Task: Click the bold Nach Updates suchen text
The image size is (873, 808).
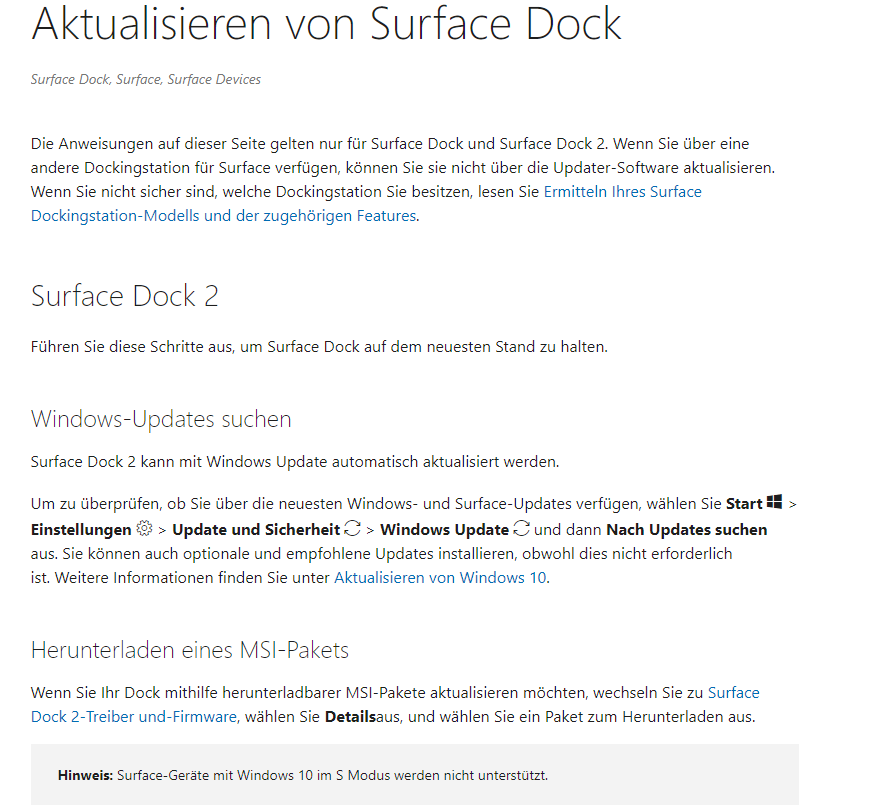Action: pos(687,529)
